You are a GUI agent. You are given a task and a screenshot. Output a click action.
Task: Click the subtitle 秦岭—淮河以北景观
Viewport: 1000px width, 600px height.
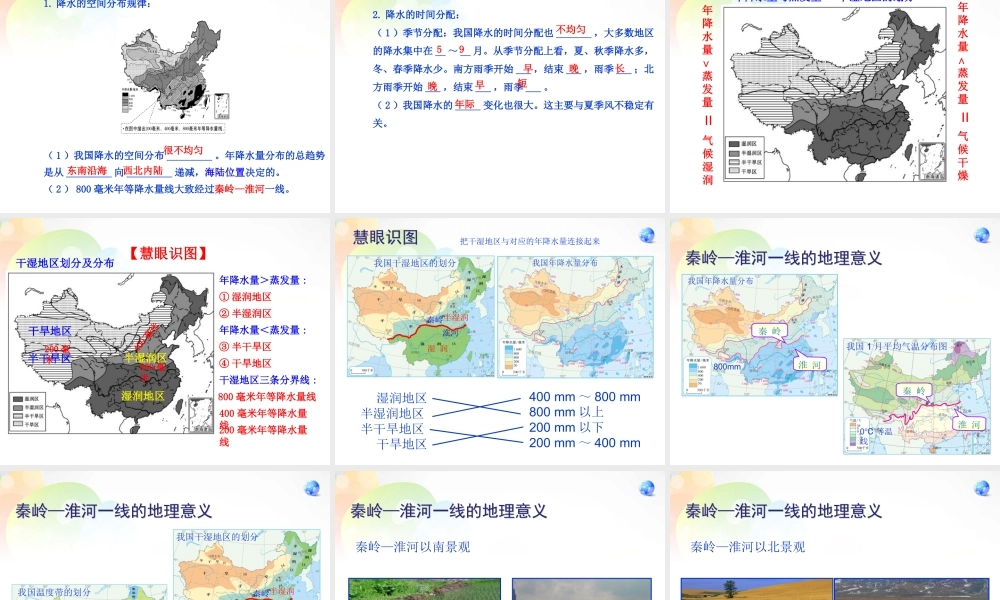tap(747, 546)
